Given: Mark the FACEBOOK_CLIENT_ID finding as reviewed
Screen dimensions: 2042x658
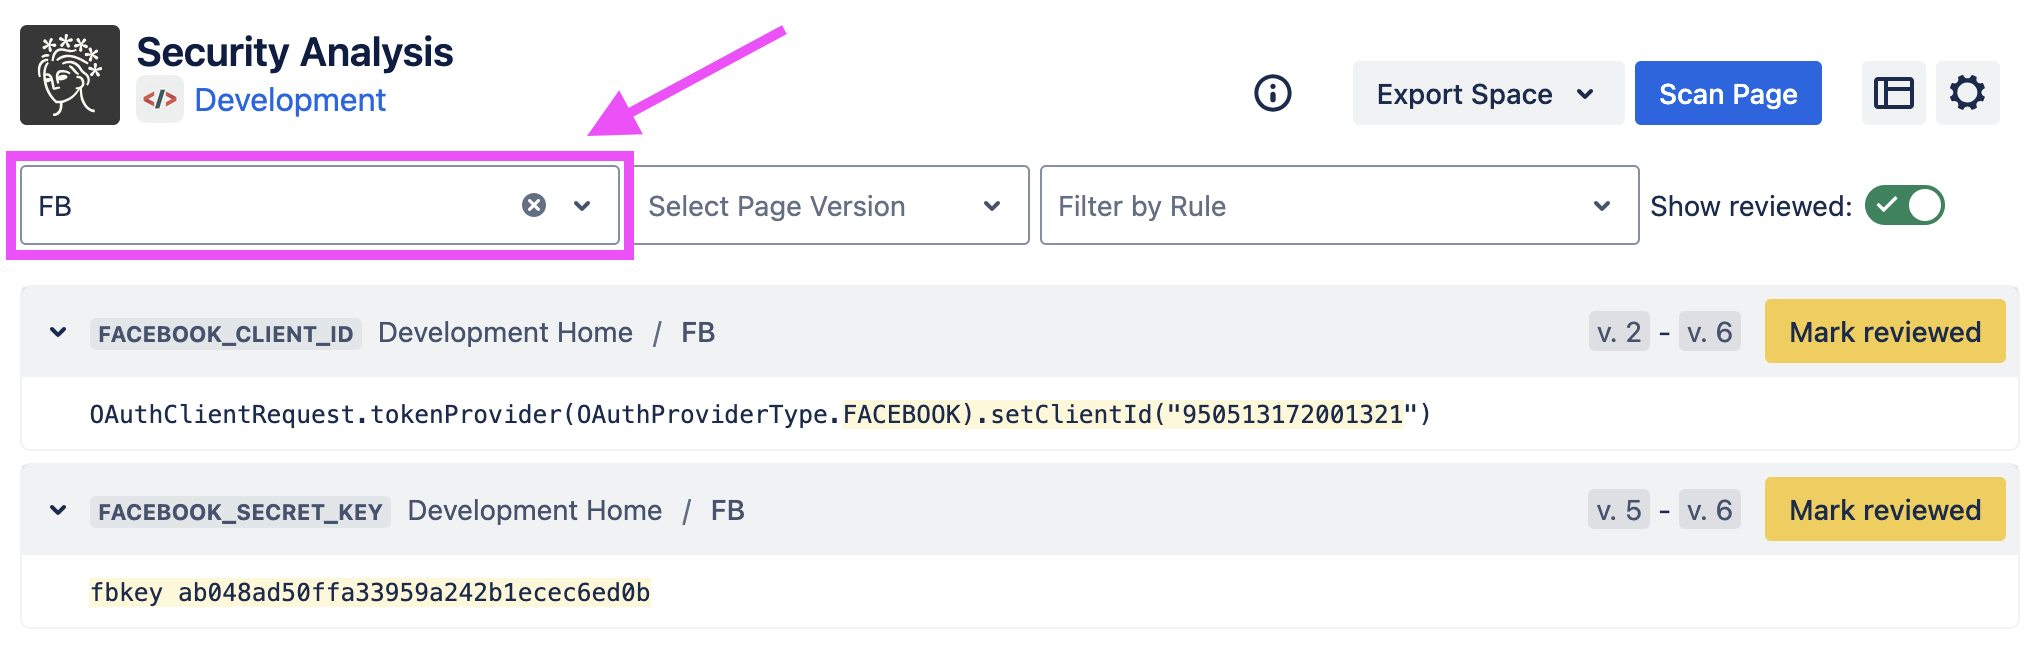Looking at the screenshot, I should click(1884, 332).
